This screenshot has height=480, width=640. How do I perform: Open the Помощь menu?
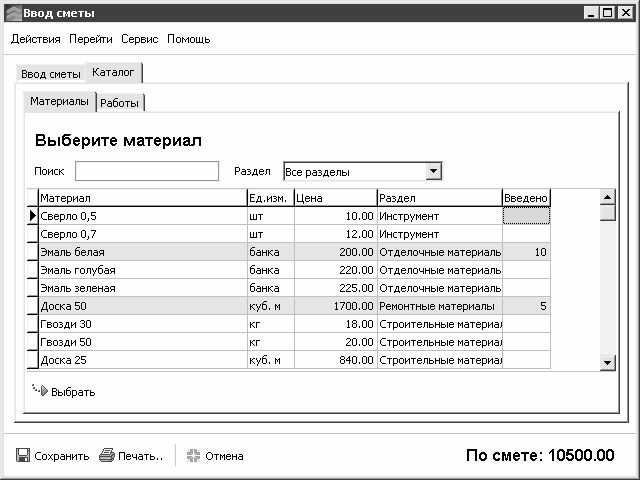click(x=189, y=39)
